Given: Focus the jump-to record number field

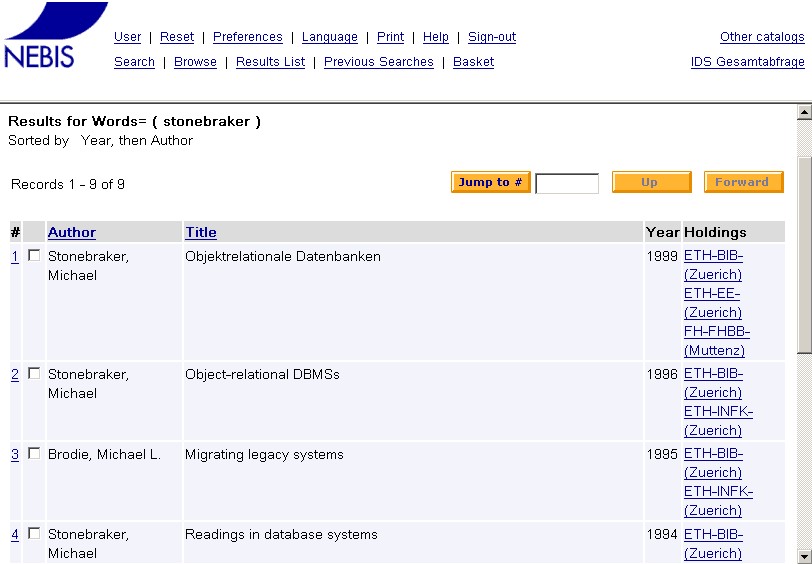Looking at the screenshot, I should pos(567,183).
